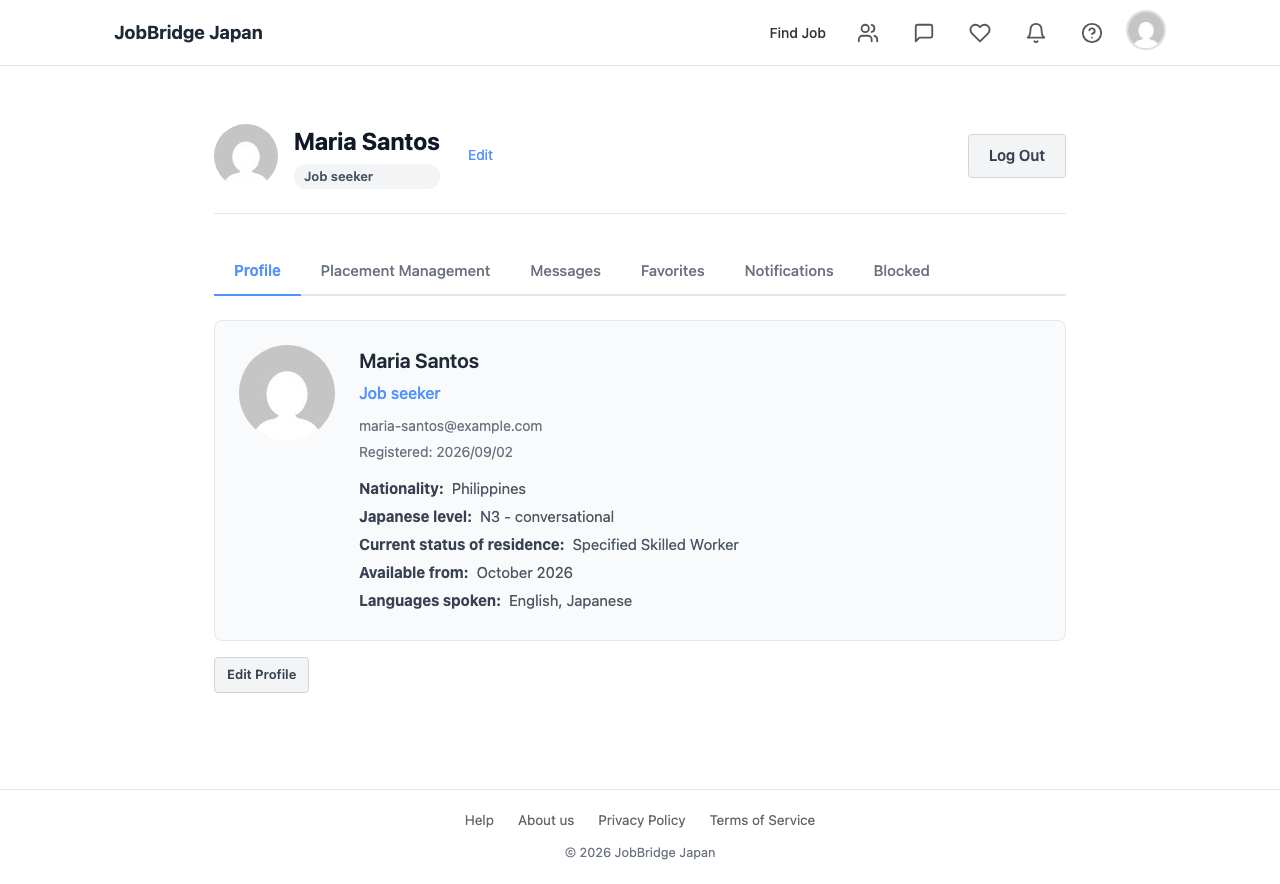This screenshot has height=884, width=1280.
Task: Click the header profile picture beside Maria Santos
Action: (x=246, y=156)
